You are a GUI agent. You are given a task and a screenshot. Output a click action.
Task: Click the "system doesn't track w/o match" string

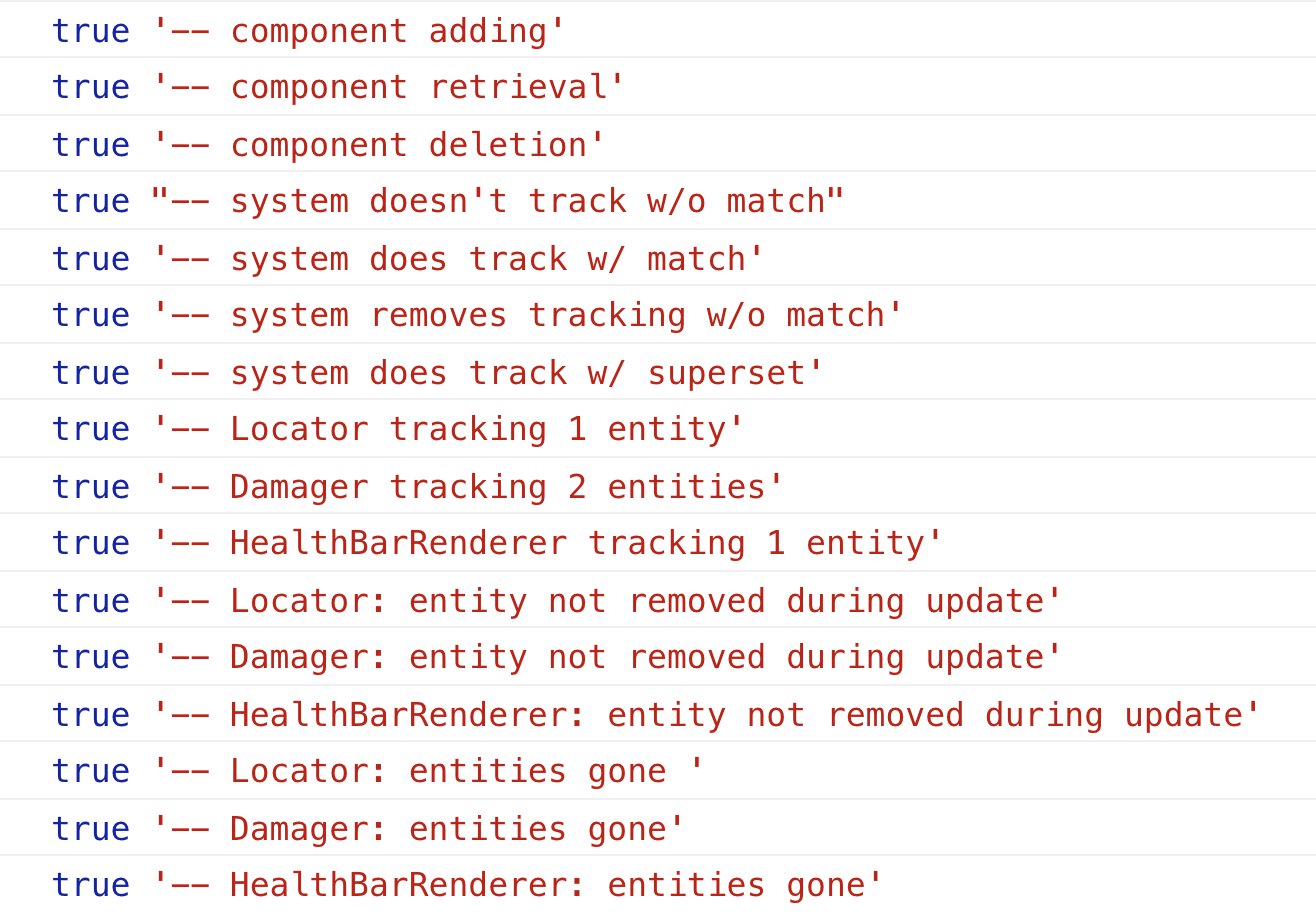coord(497,201)
